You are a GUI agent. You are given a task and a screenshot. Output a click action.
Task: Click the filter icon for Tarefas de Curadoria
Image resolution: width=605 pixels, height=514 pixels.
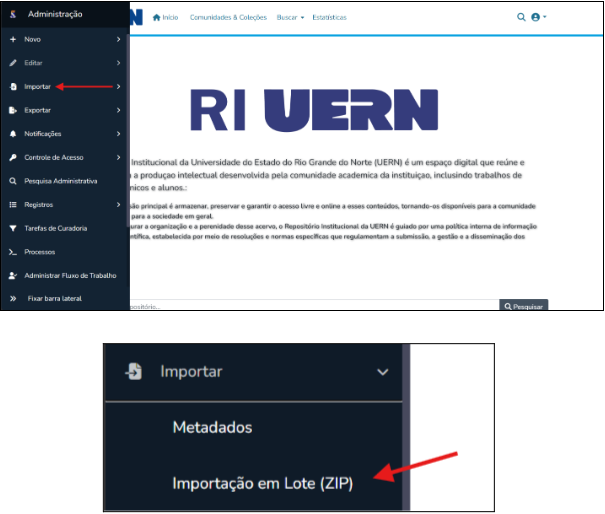point(13,228)
